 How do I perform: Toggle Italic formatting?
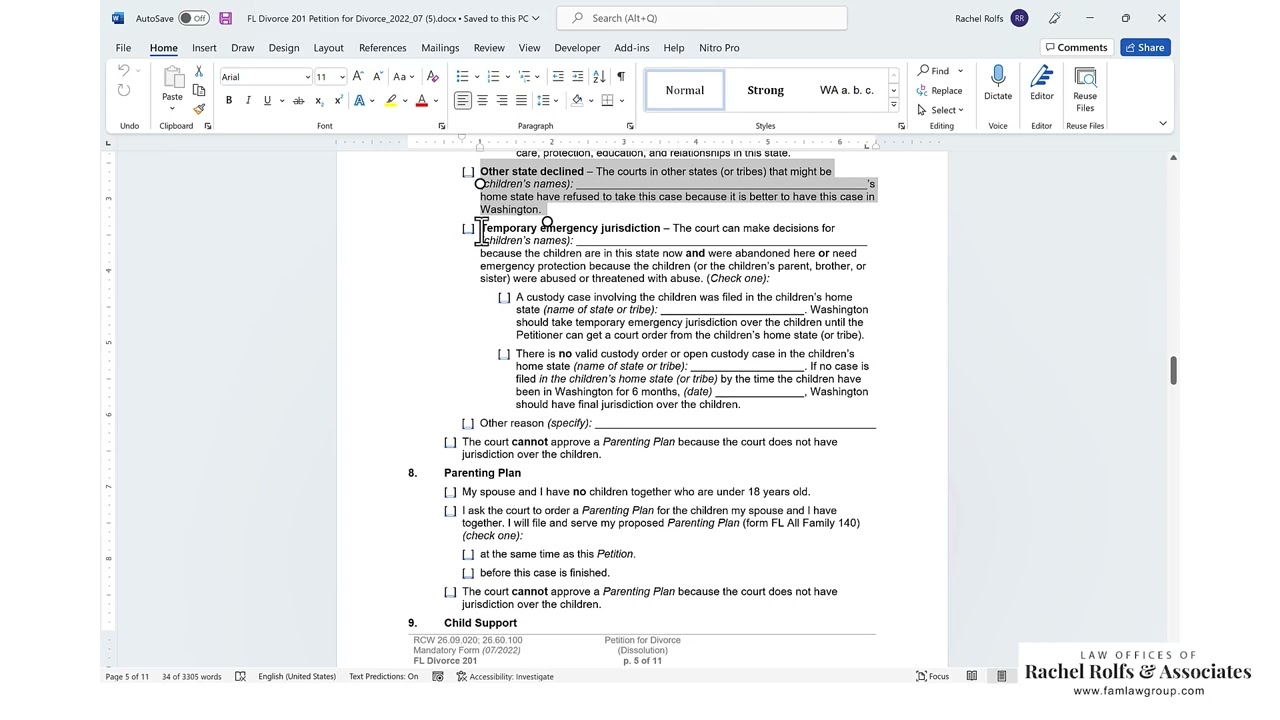tap(248, 101)
